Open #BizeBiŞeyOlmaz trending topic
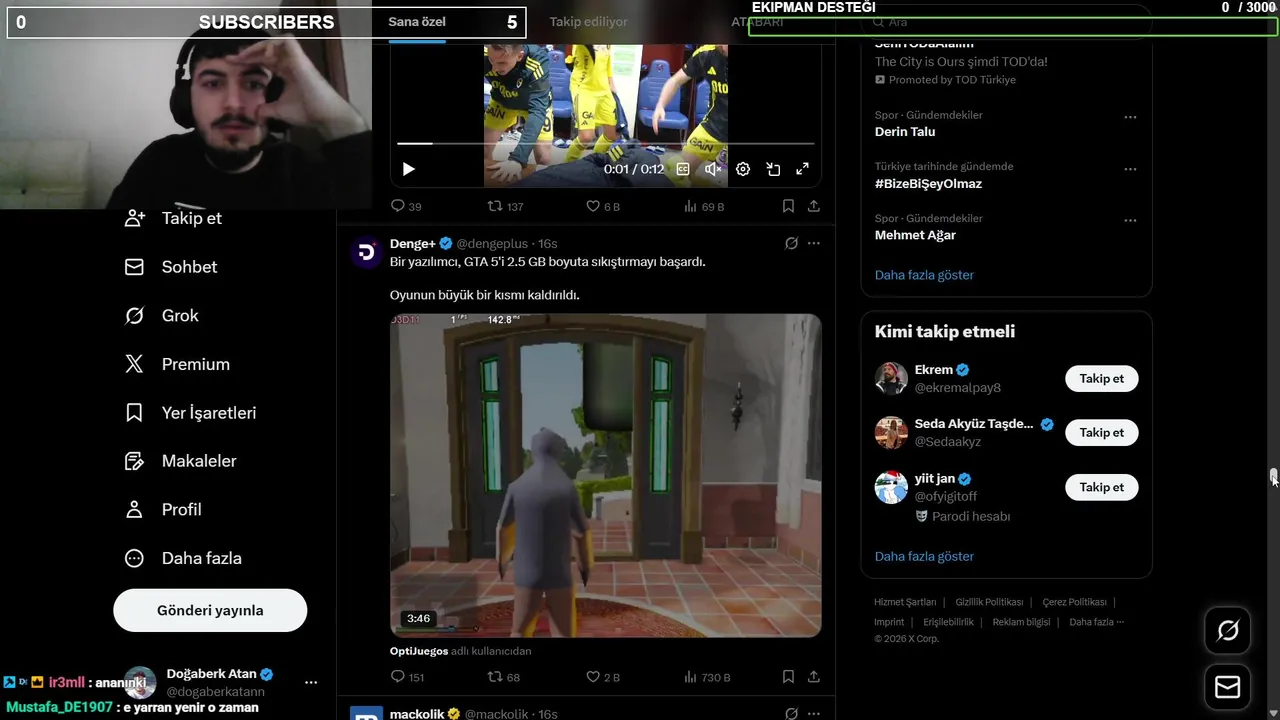 coord(928,184)
